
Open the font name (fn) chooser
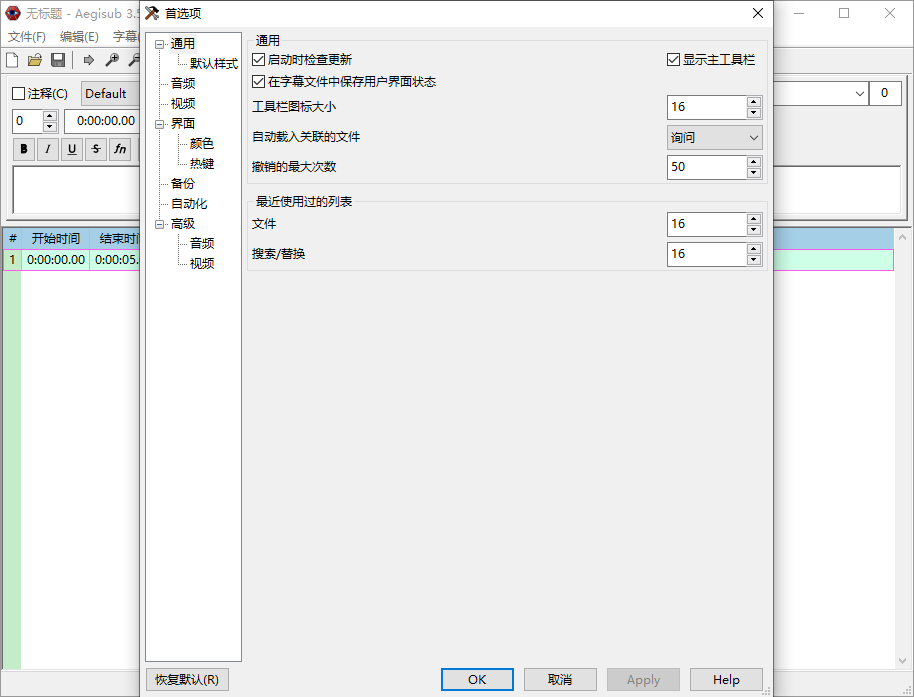[119, 149]
